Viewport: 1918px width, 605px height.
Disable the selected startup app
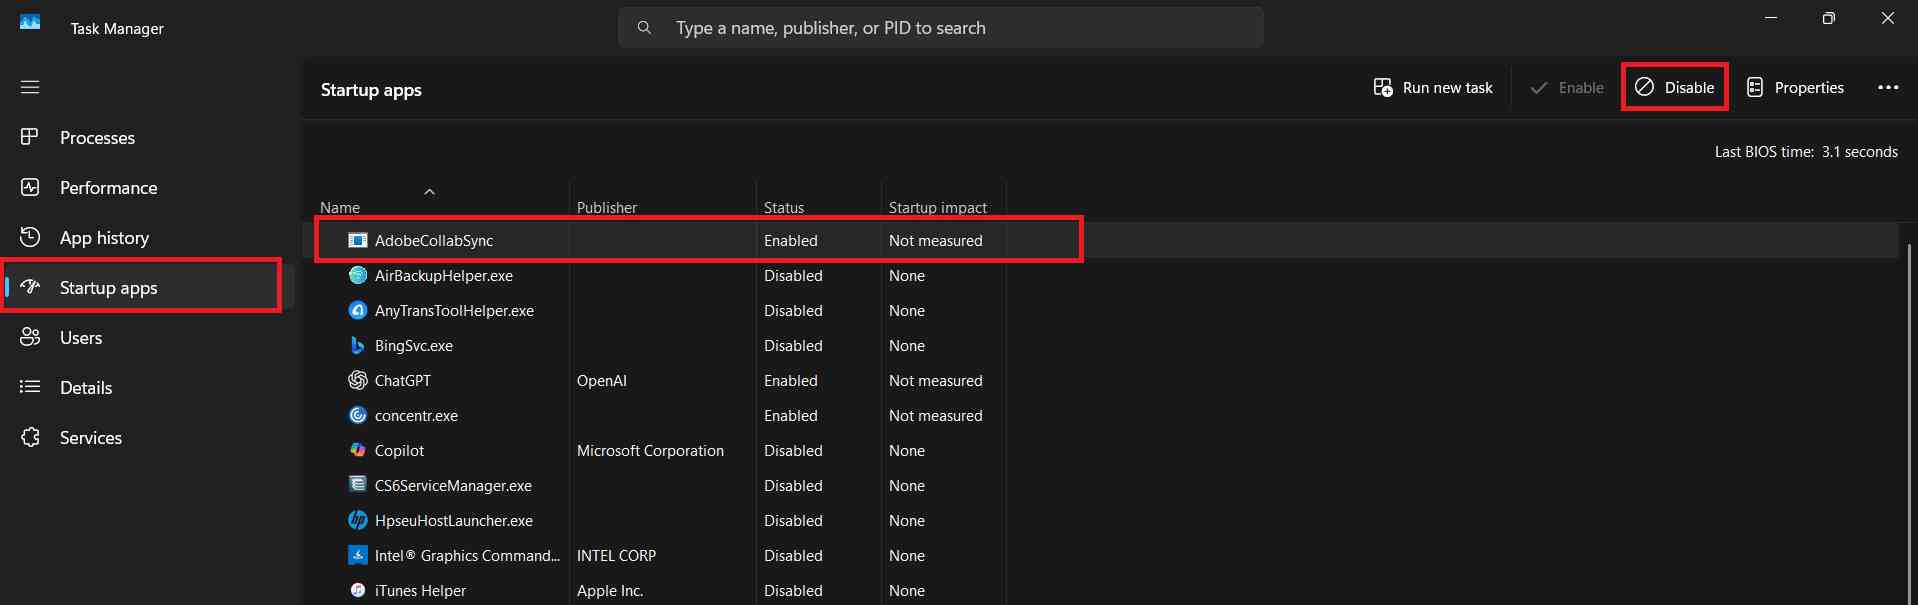pos(1675,88)
